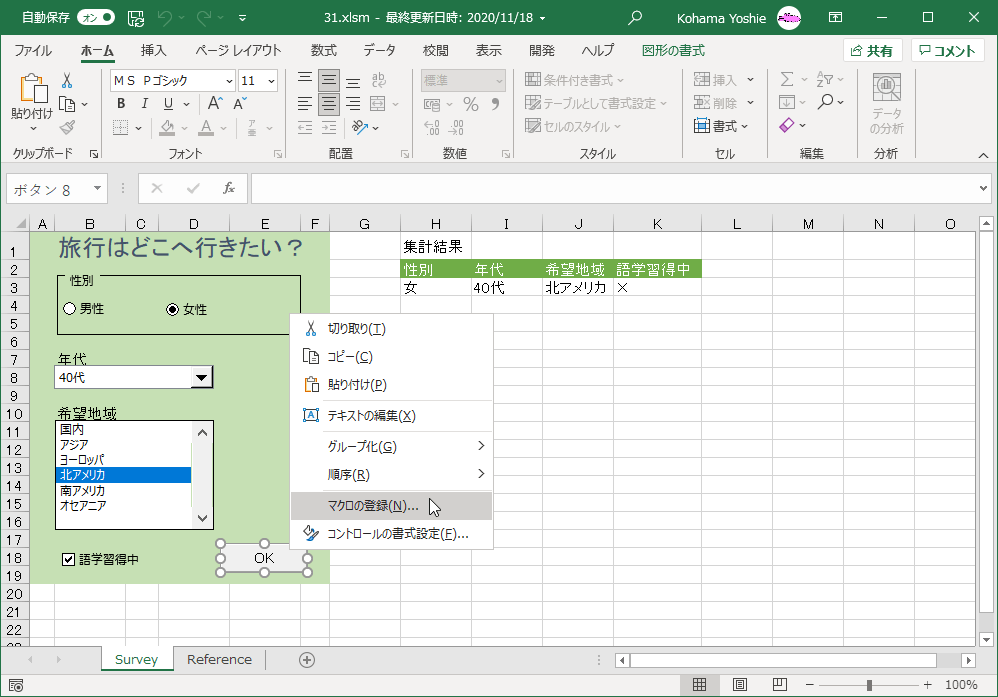The height and width of the screenshot is (697, 998).
Task: Click the zoom slider in status bar
Action: [x=869, y=685]
